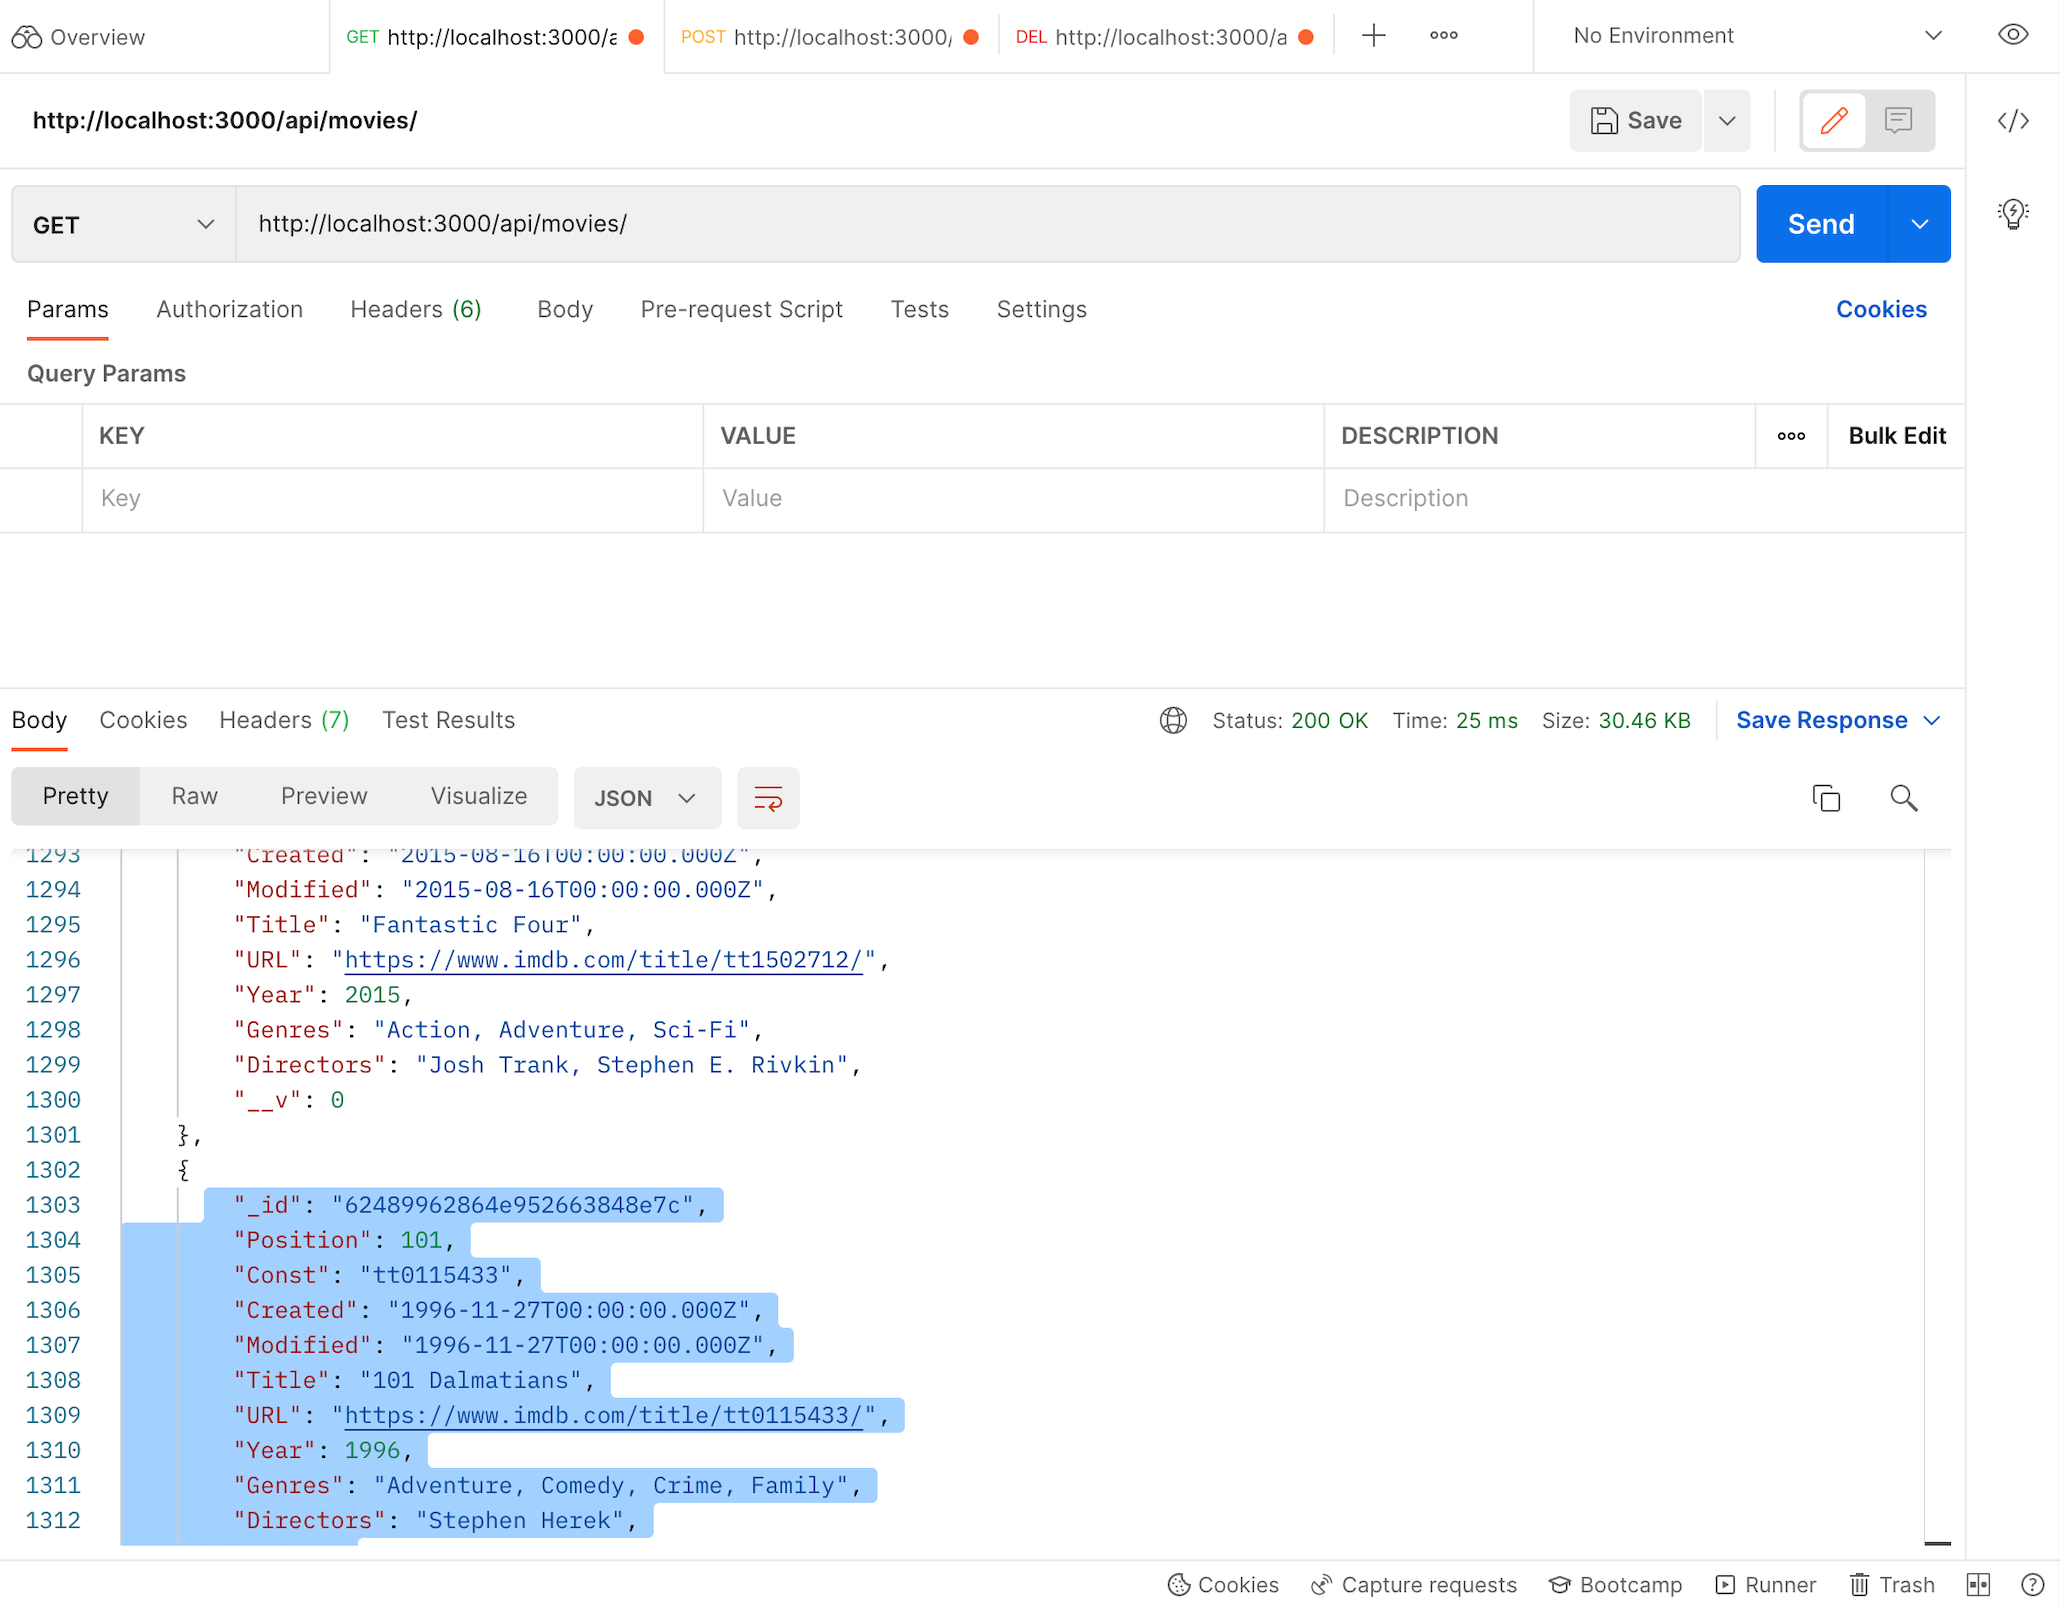The width and height of the screenshot is (2060, 1608).
Task: Switch to the Authorization tab
Action: [229, 309]
